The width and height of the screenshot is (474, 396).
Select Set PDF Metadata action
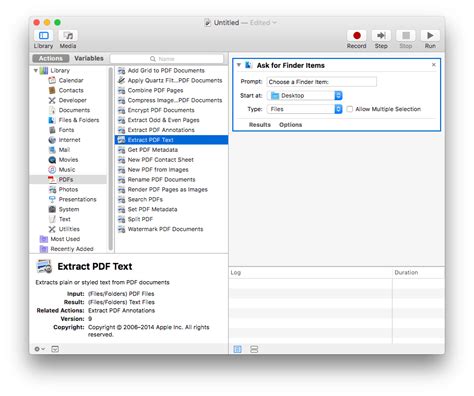(152, 209)
